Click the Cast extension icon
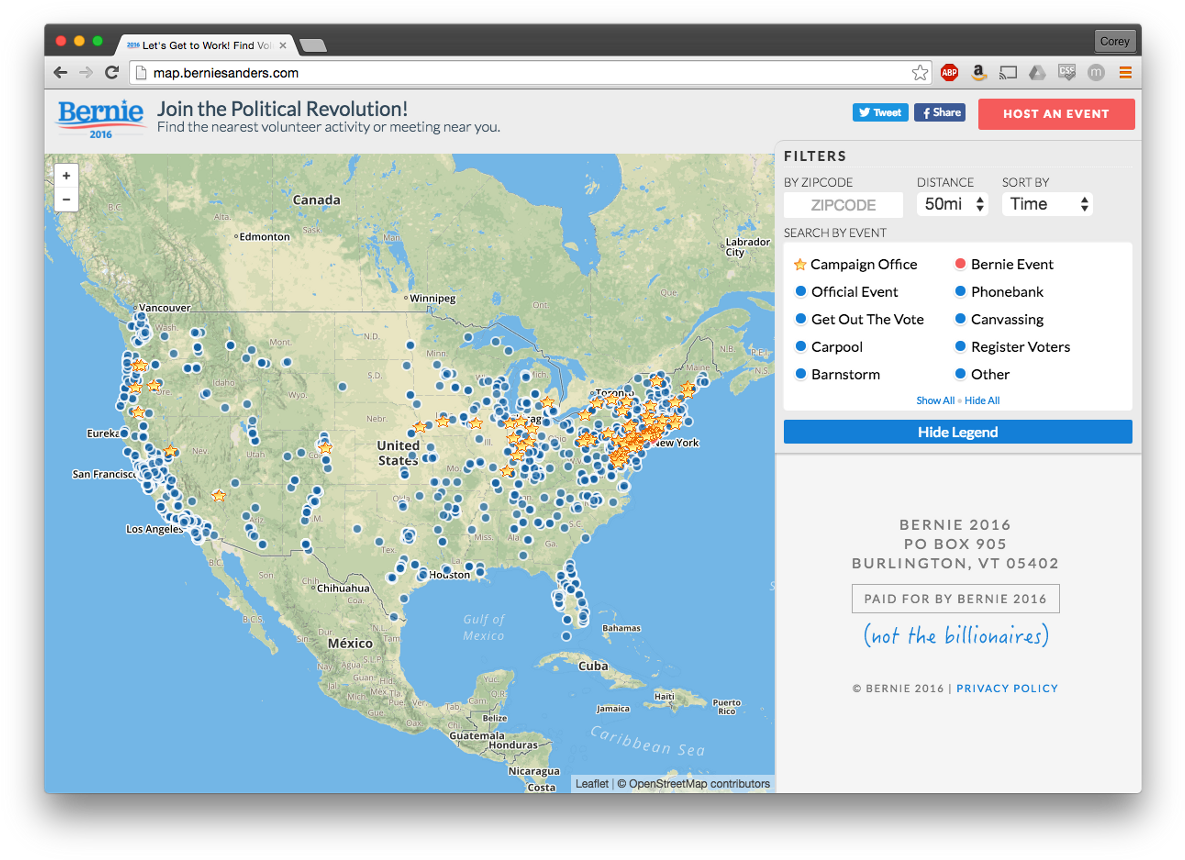Screen dimensions: 1185x860 1008,73
